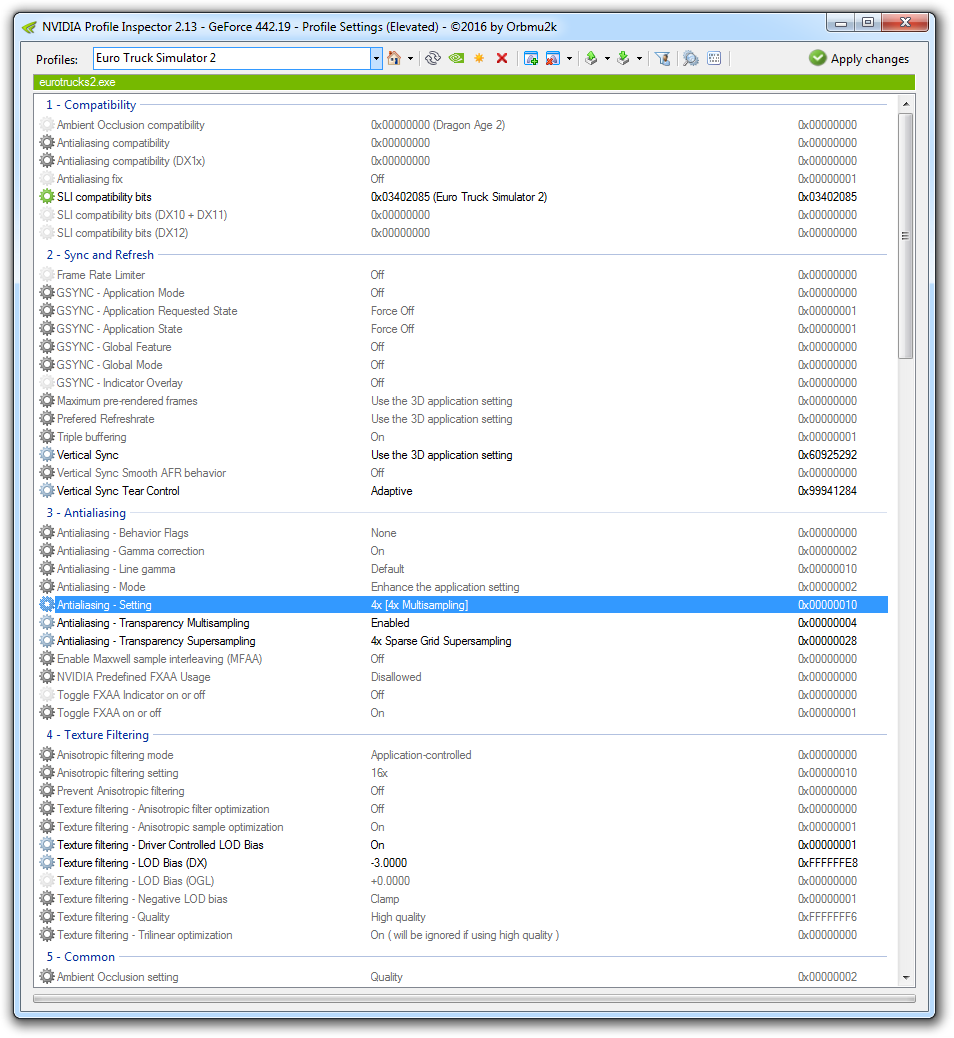Select 'Antialiasing - Mode' row
This screenshot has width=954, height=1038.
tap(463, 587)
